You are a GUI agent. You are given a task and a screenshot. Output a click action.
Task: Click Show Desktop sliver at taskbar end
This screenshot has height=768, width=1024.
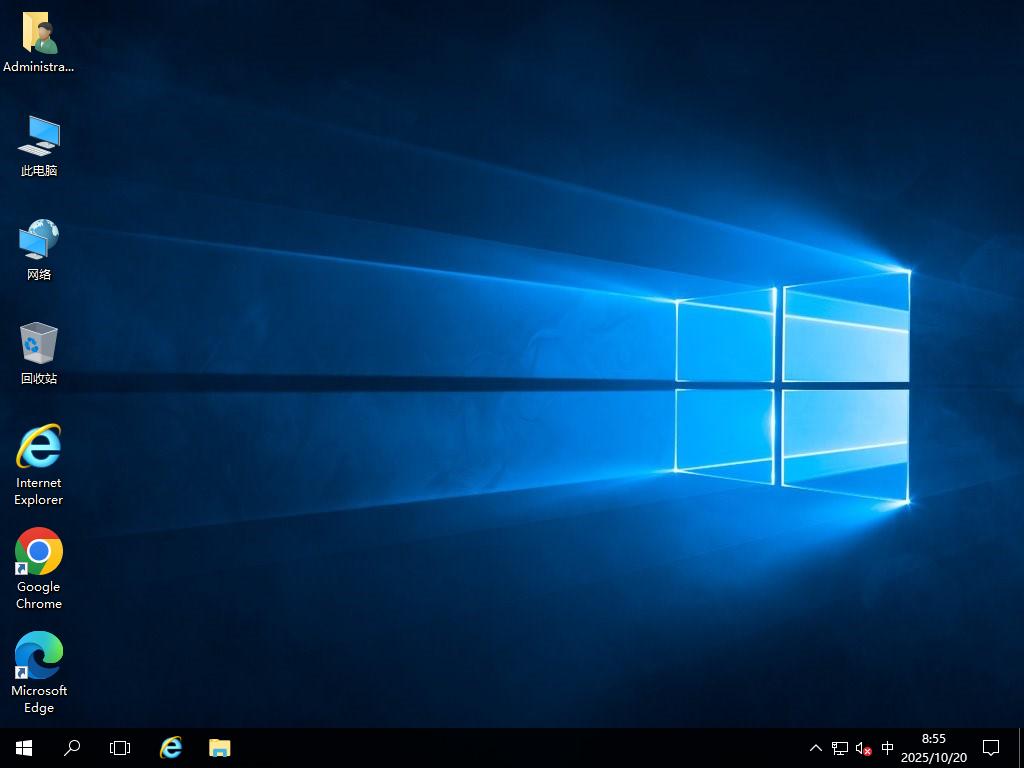(x=1021, y=748)
